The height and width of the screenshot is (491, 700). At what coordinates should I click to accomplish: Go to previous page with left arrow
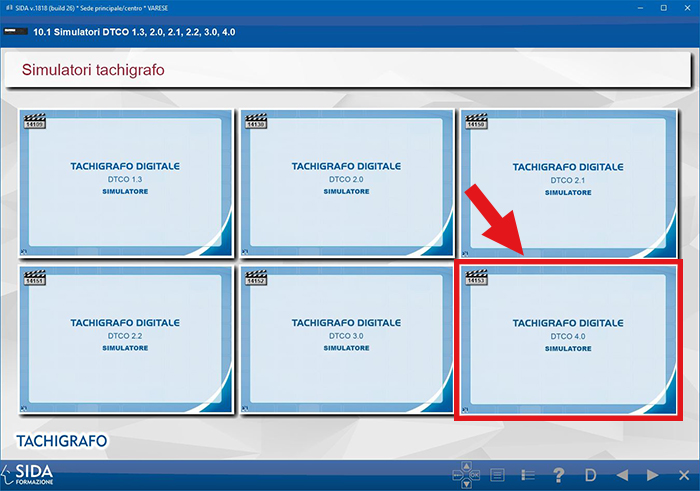[621, 475]
